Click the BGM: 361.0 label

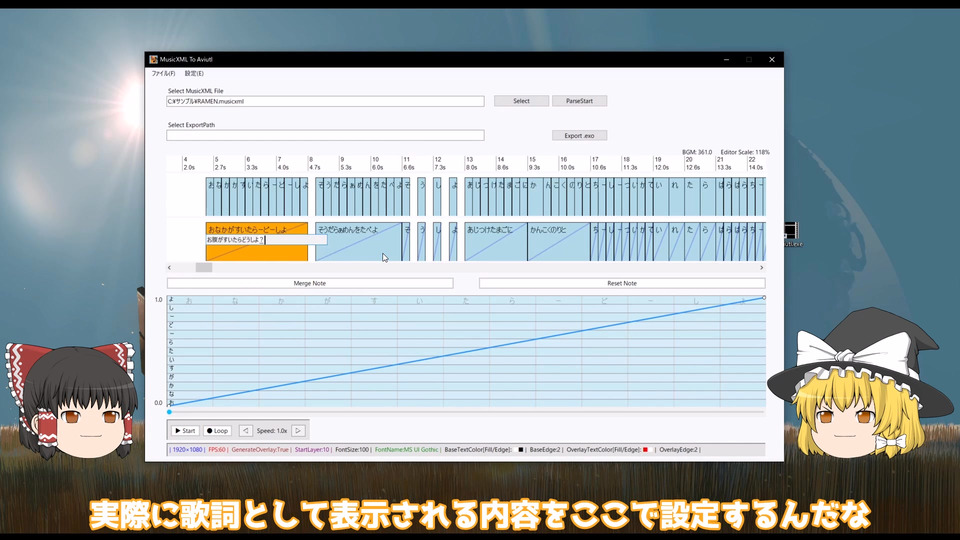tap(697, 152)
